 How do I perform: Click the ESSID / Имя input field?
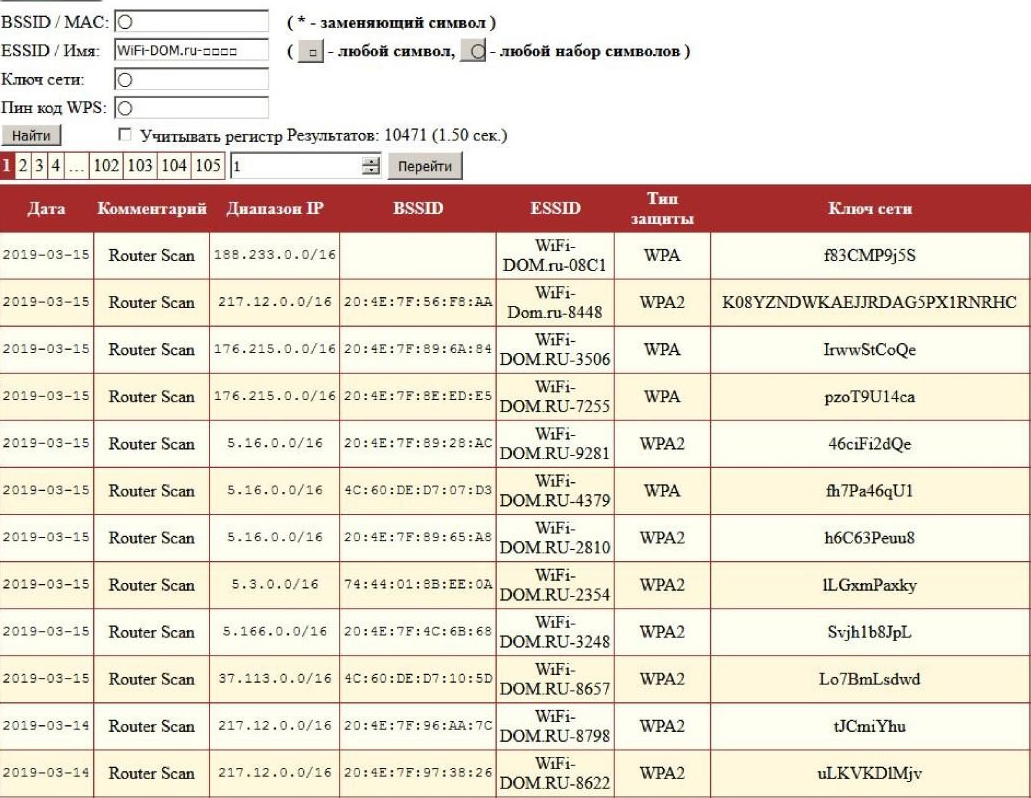click(x=192, y=50)
